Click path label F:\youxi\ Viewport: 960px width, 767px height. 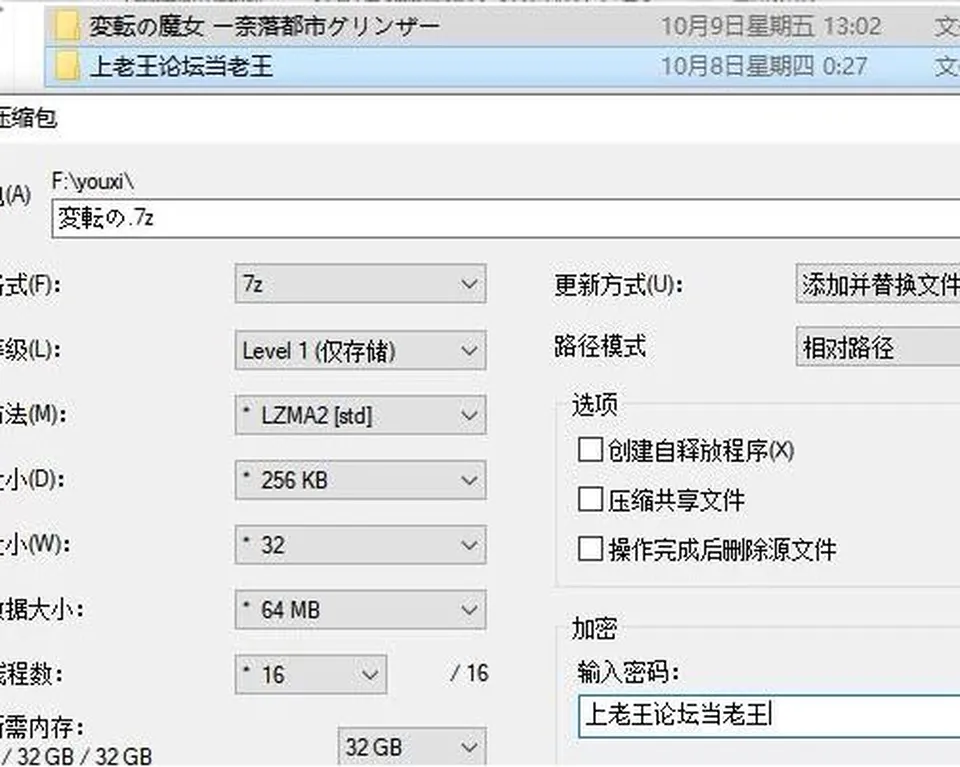click(93, 182)
